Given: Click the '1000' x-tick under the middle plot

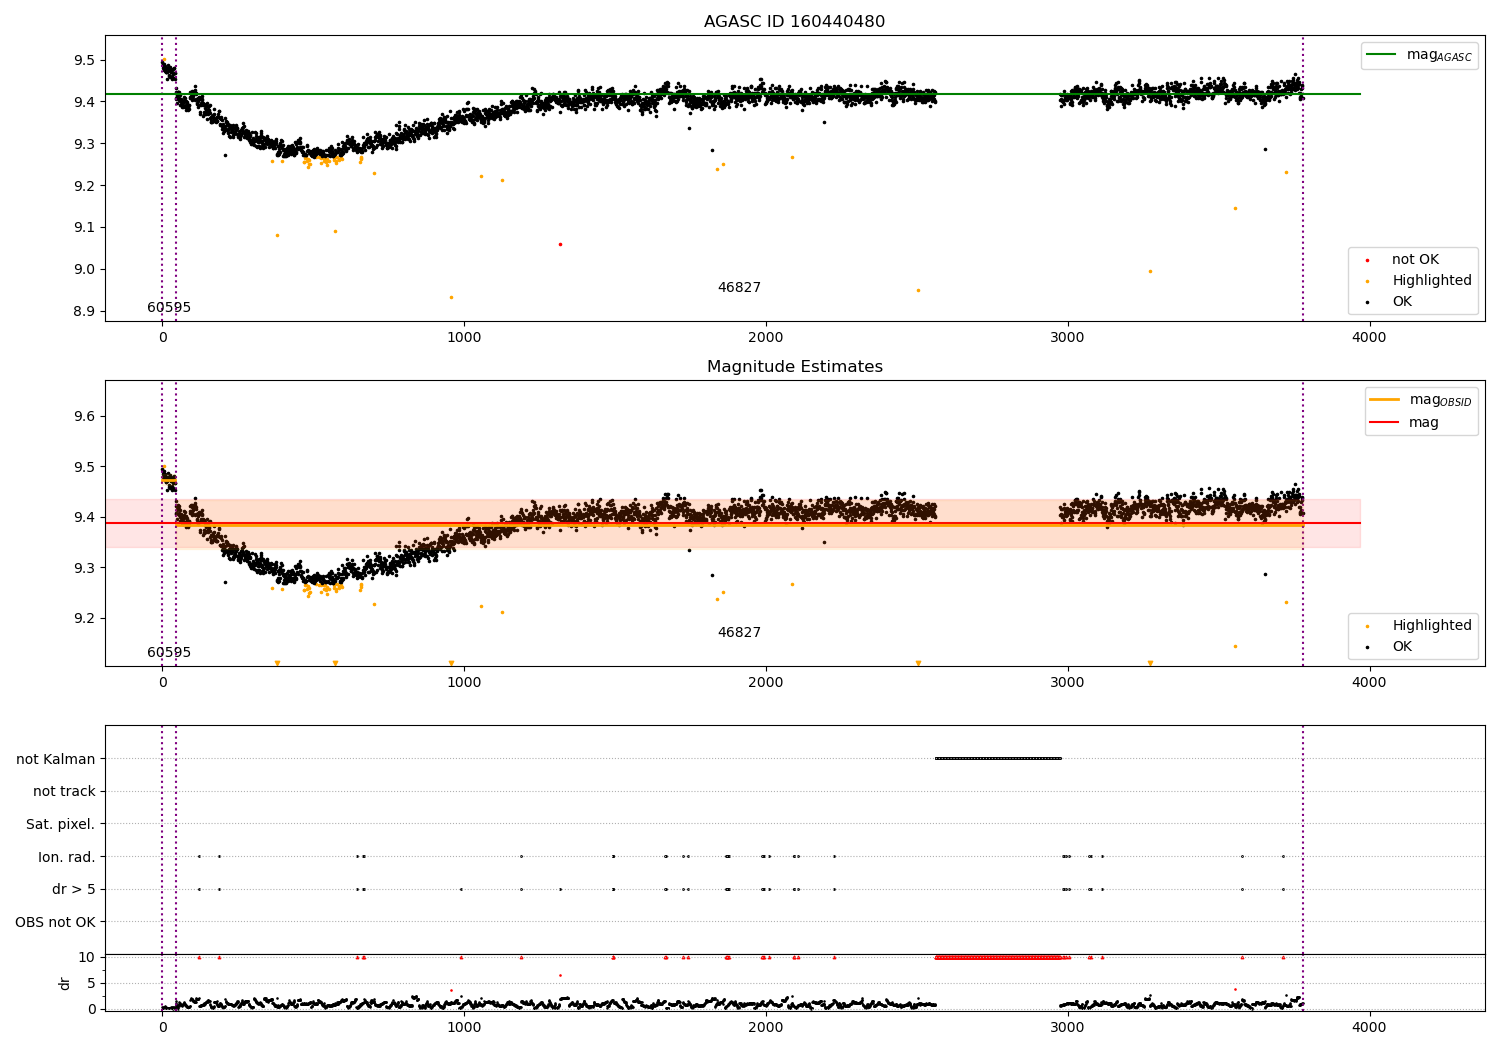Looking at the screenshot, I should click(x=464, y=682).
